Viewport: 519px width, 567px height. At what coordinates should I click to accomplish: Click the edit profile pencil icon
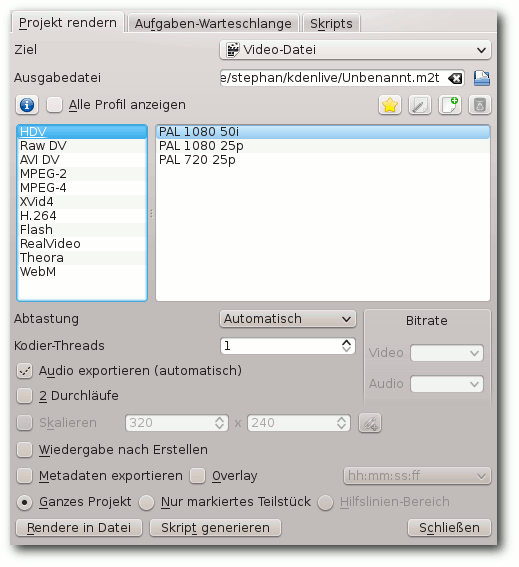coord(420,105)
